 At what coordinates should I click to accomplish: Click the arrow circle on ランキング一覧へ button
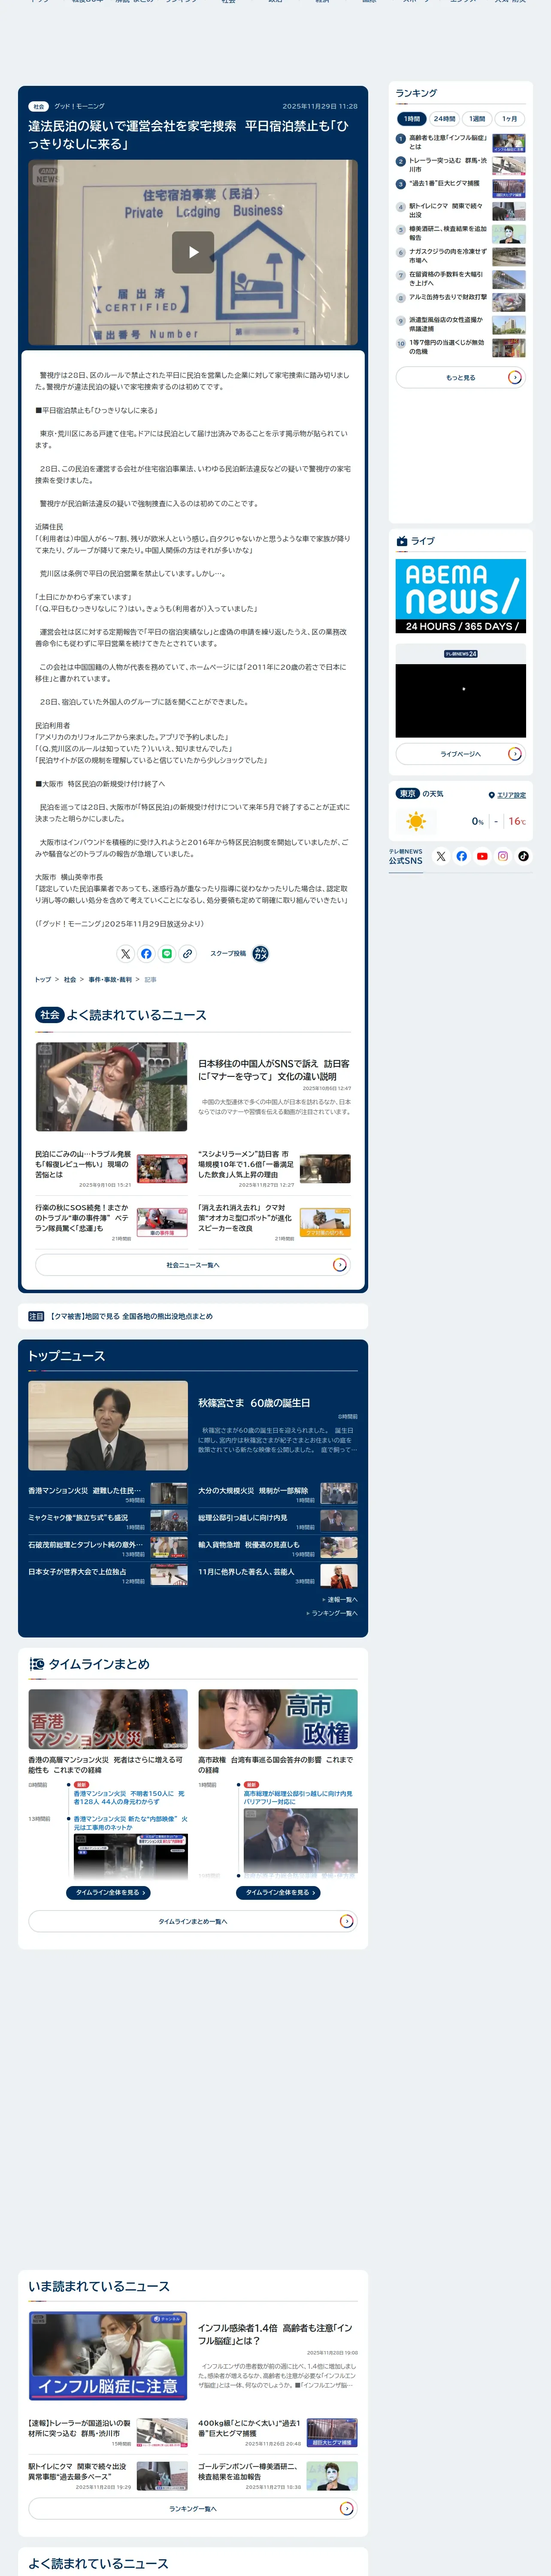pos(347,2508)
